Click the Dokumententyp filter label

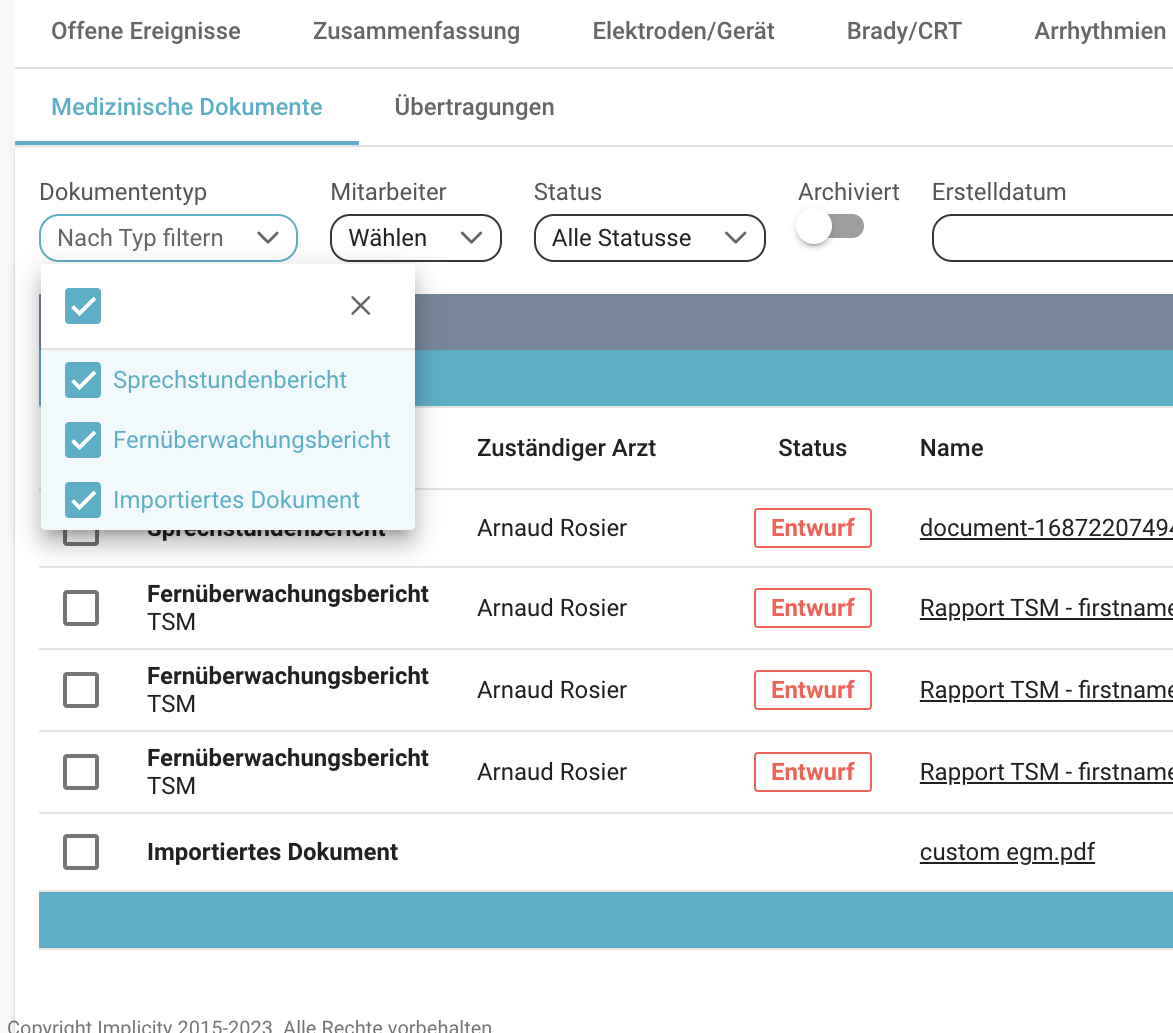pos(123,192)
